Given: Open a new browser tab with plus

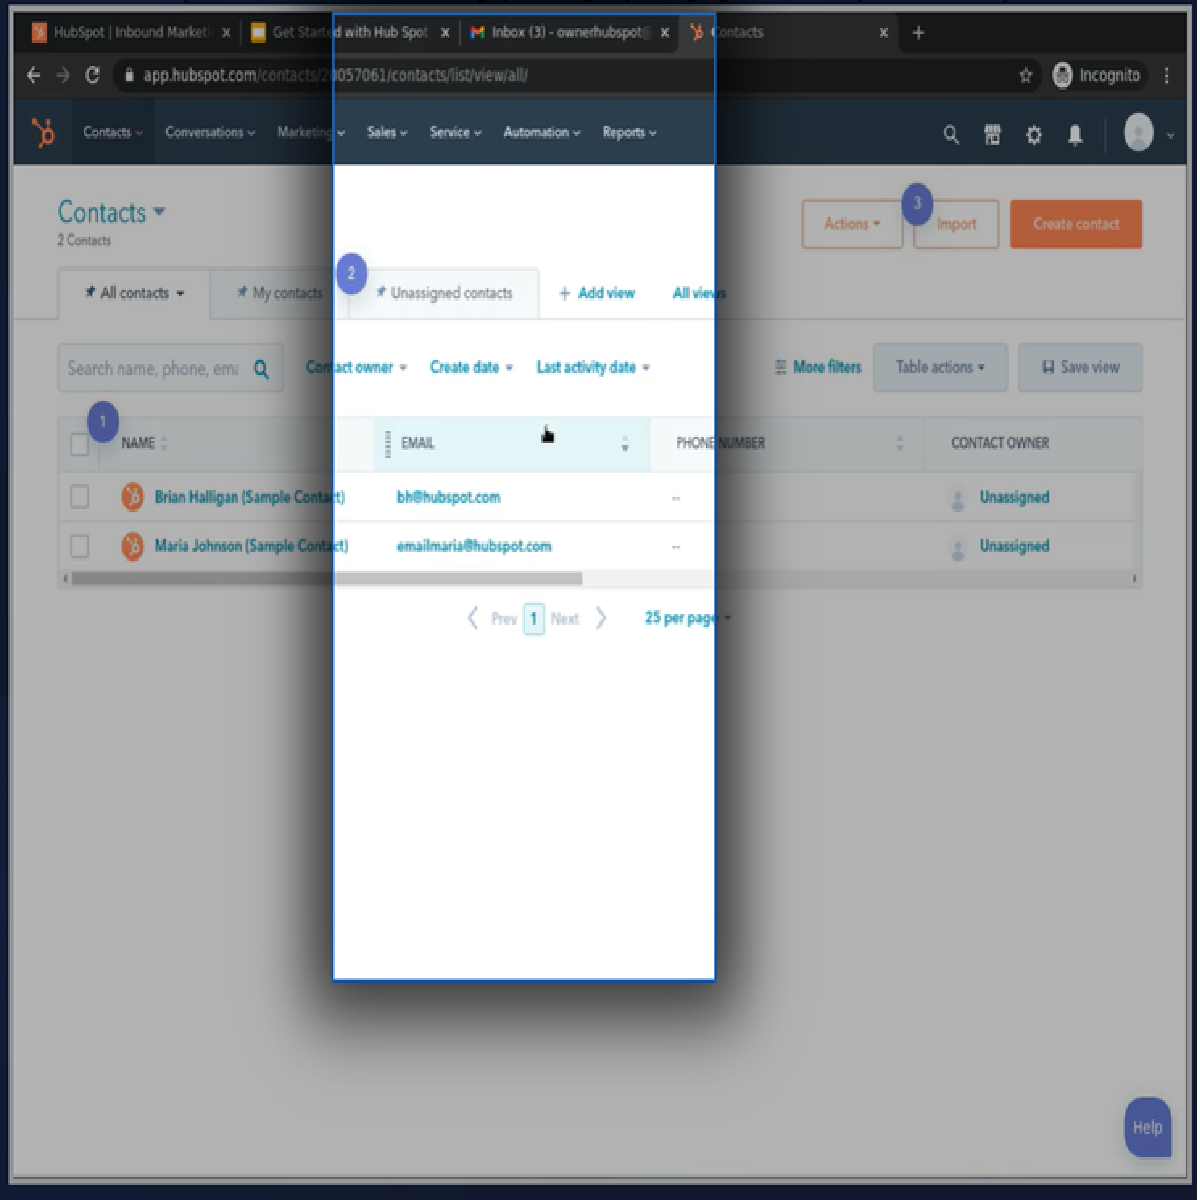Looking at the screenshot, I should pyautogui.click(x=918, y=32).
